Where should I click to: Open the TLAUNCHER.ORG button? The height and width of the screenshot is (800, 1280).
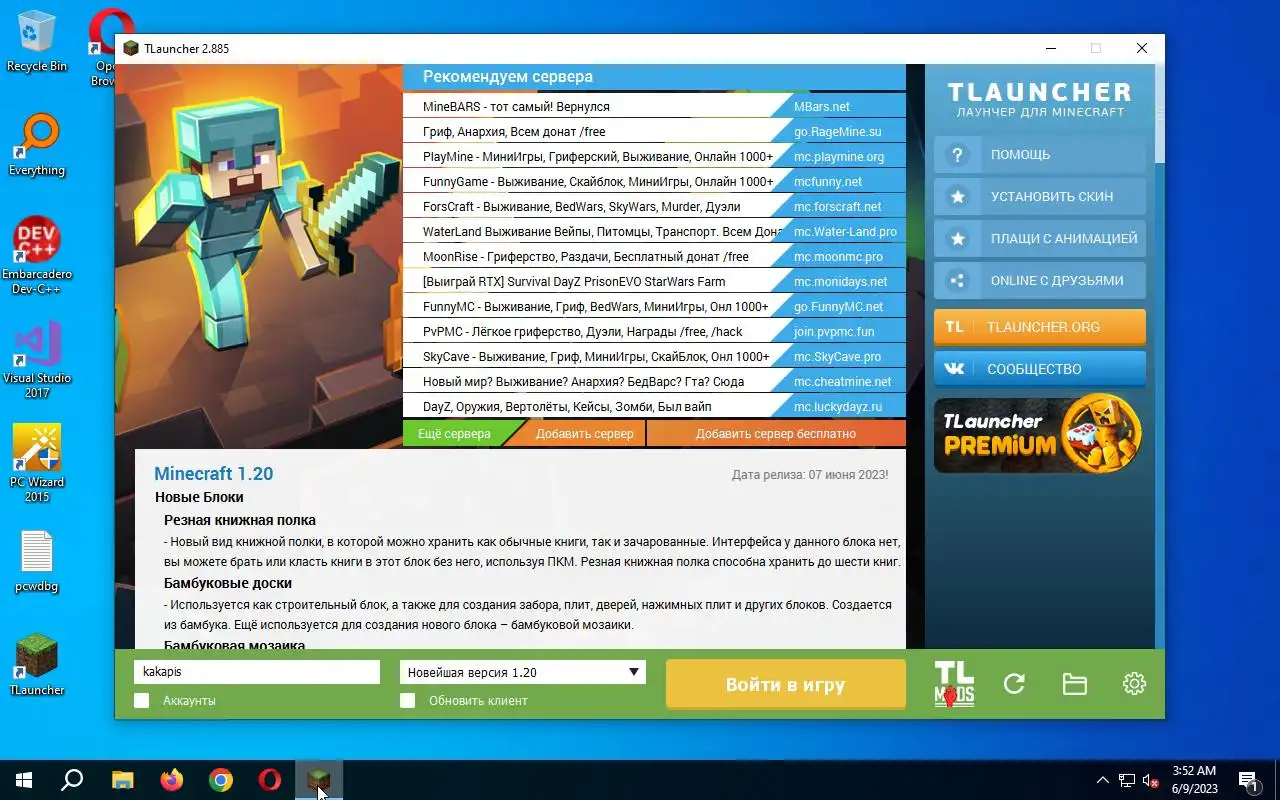point(1040,327)
